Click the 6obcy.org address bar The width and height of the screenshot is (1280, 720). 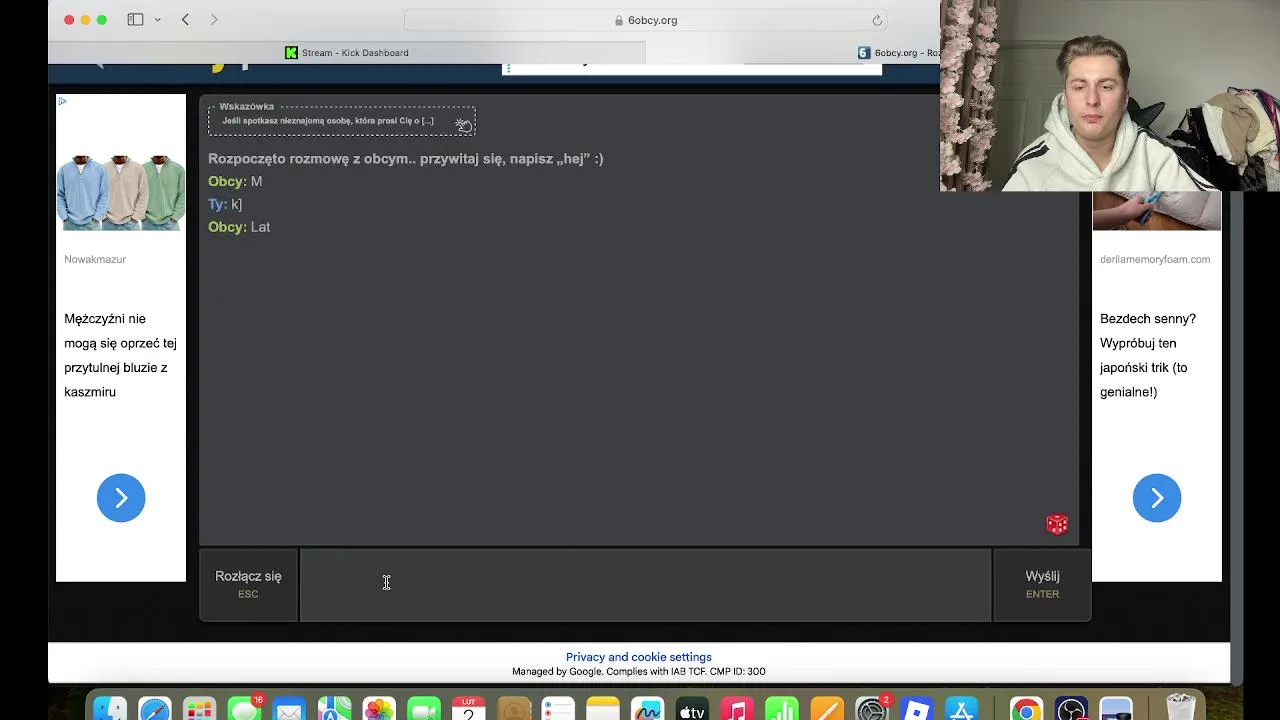pyautogui.click(x=646, y=20)
